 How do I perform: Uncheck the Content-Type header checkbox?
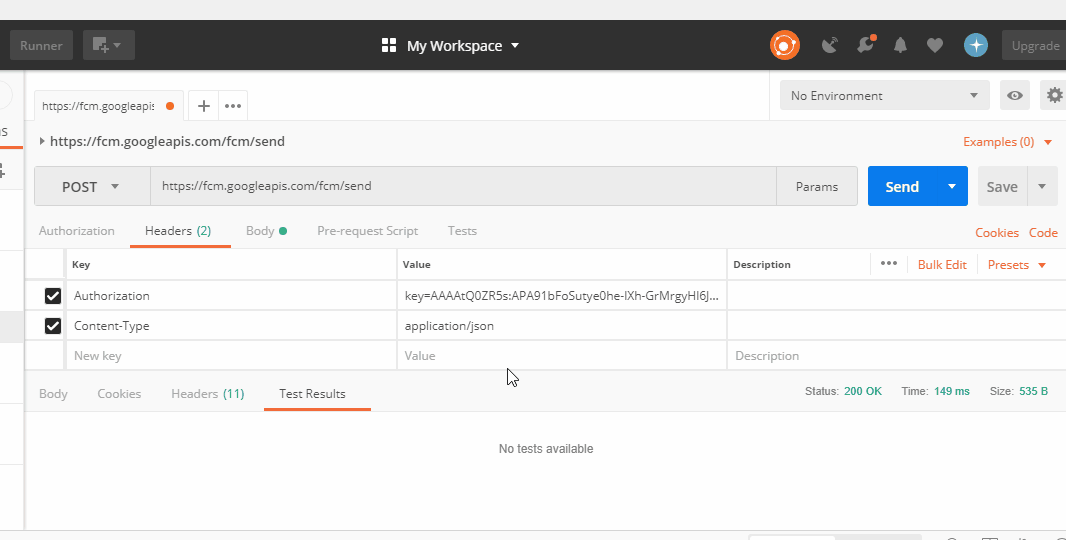(52, 326)
